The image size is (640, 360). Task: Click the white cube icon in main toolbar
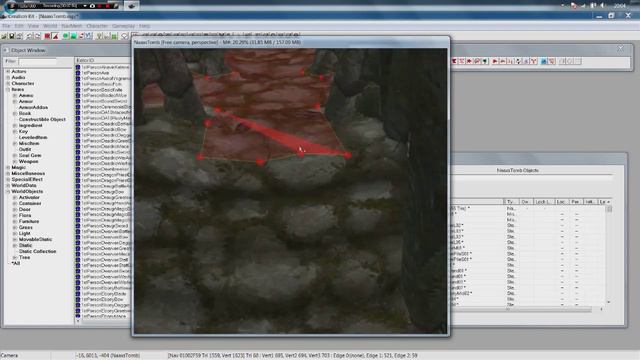(x=125, y=36)
